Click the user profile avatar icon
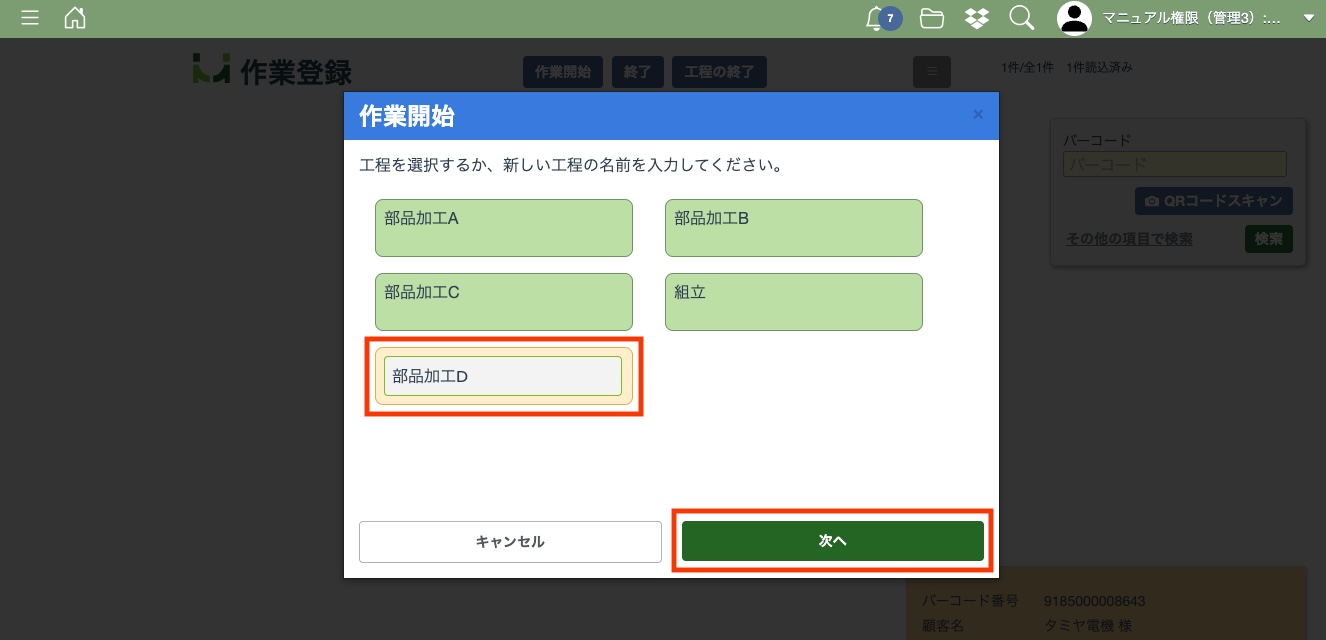 [1074, 18]
